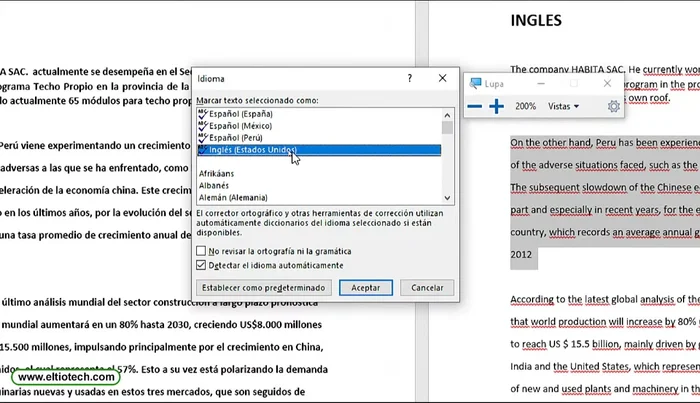
Task: Click the check-mark icon beside Español (Perú)
Action: pyautogui.click(x=203, y=138)
